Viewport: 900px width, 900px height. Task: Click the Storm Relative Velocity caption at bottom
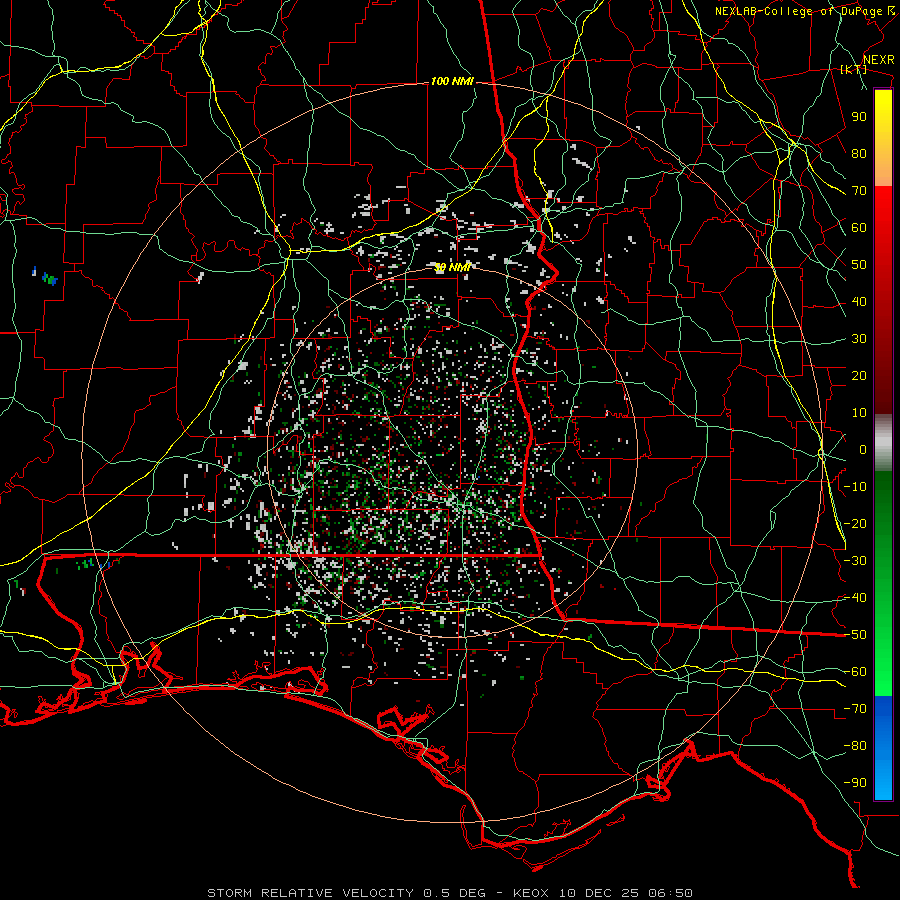450,893
